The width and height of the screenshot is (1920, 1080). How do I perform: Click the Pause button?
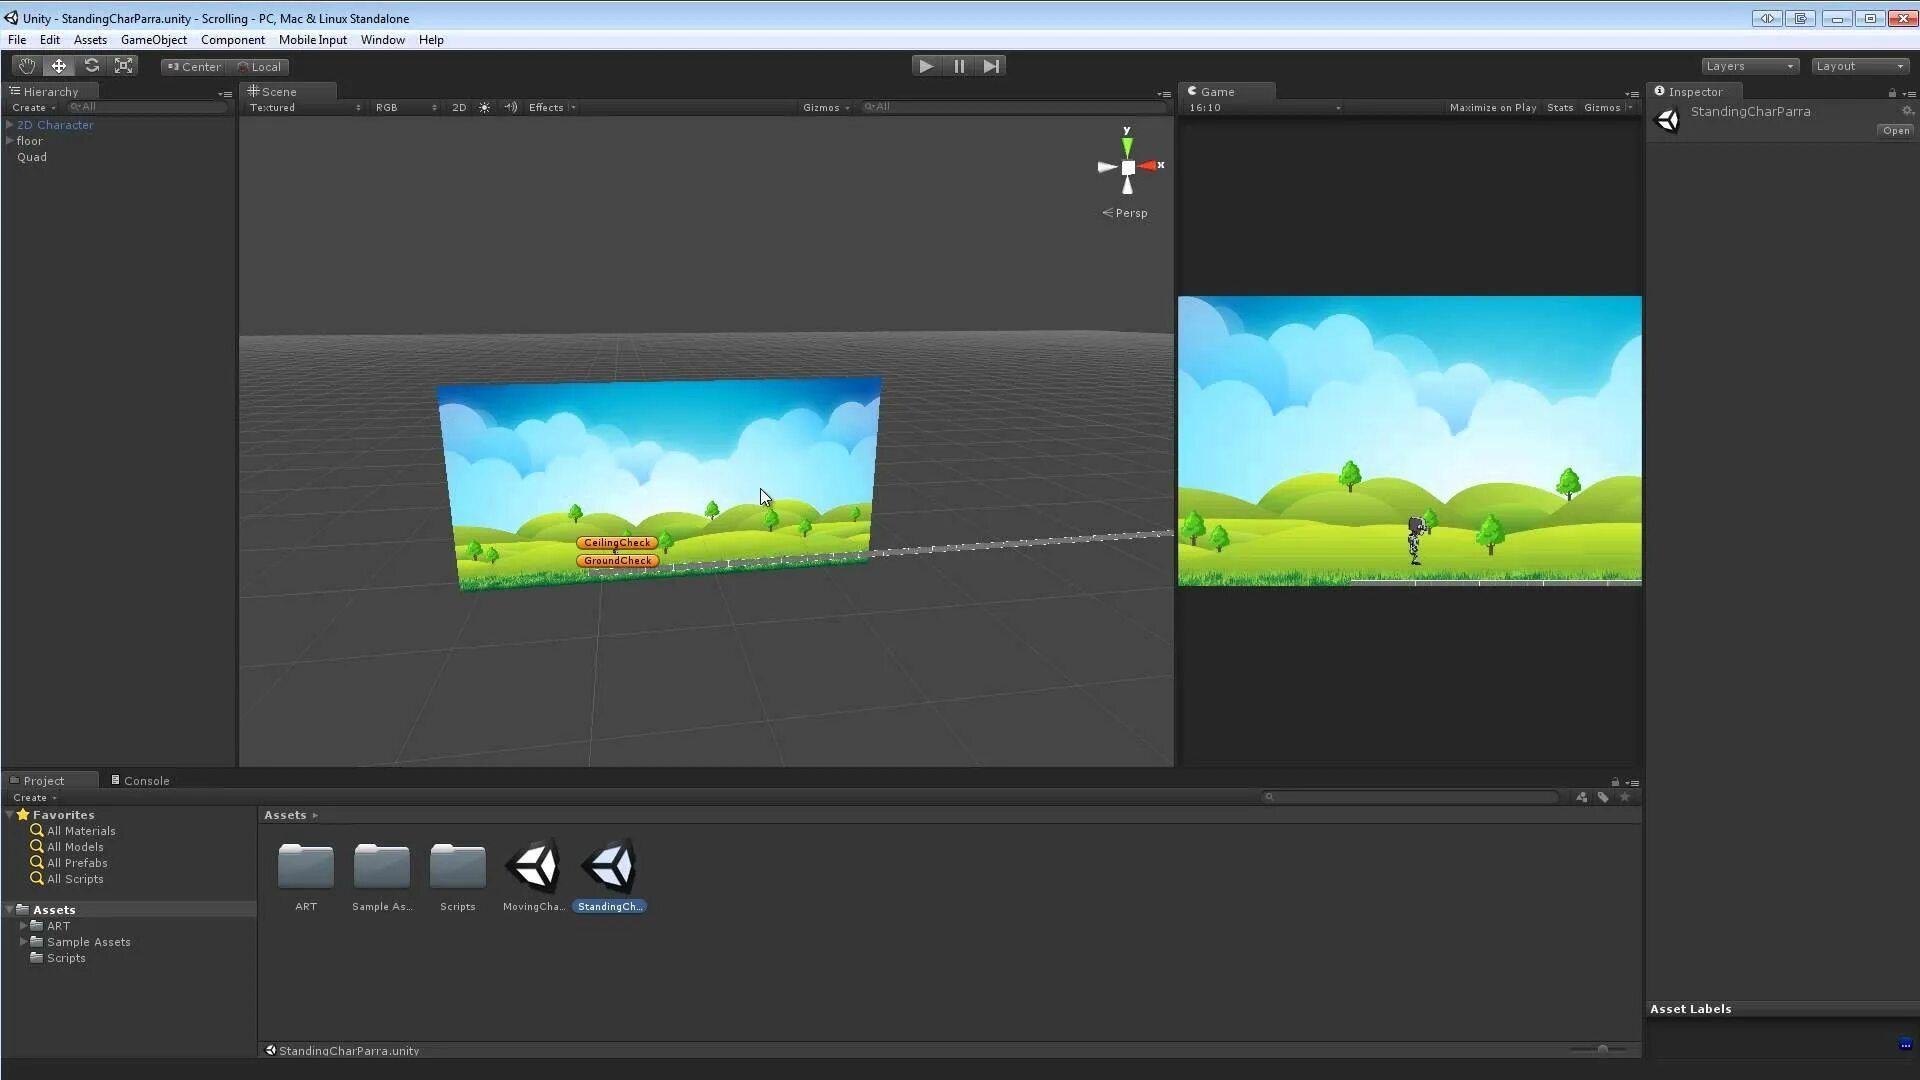(959, 66)
